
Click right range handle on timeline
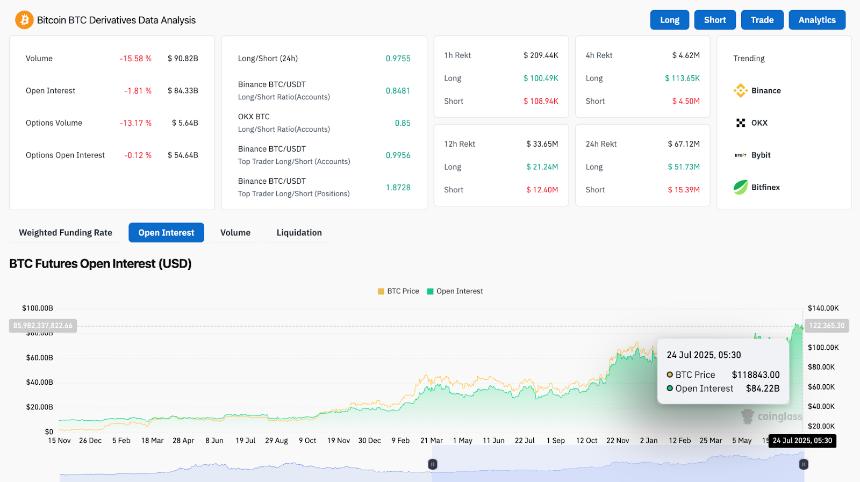(x=804, y=464)
